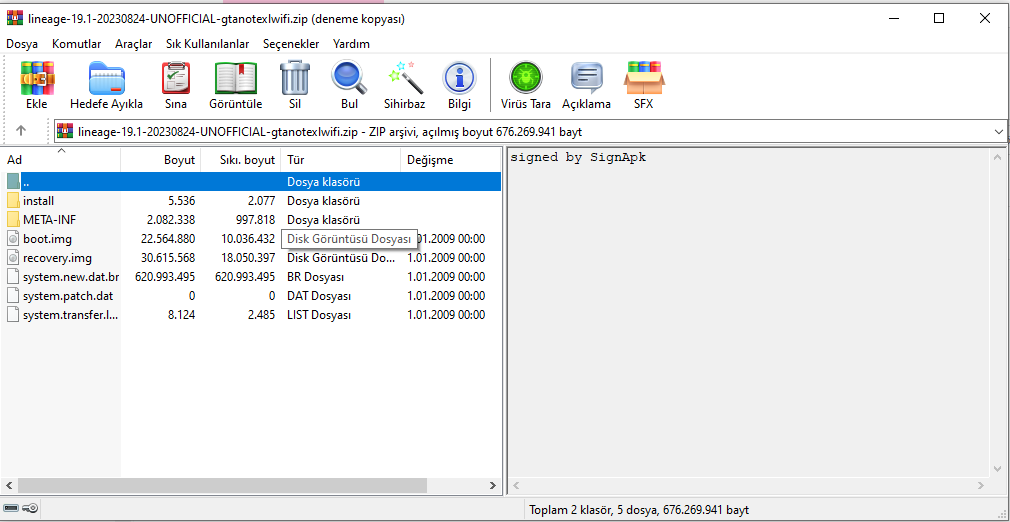Image resolution: width=1010 pixels, height=522 pixels.
Task: Click the install folder icon
Action: coord(14,200)
